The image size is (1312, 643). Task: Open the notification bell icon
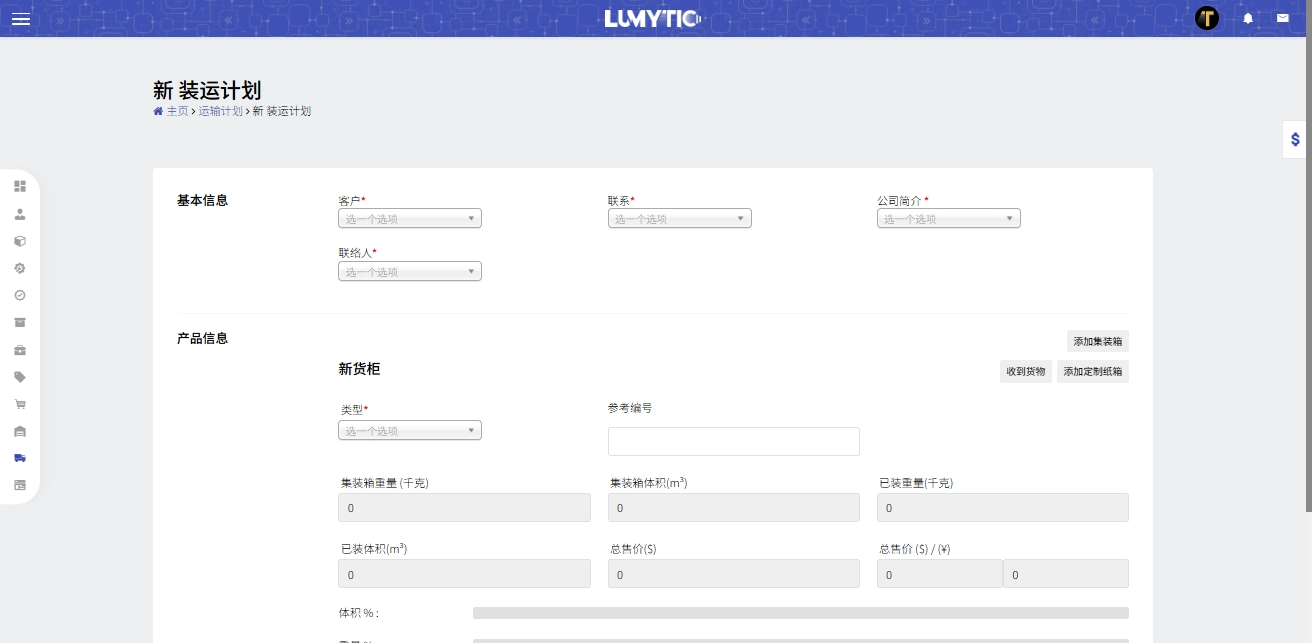point(1248,17)
